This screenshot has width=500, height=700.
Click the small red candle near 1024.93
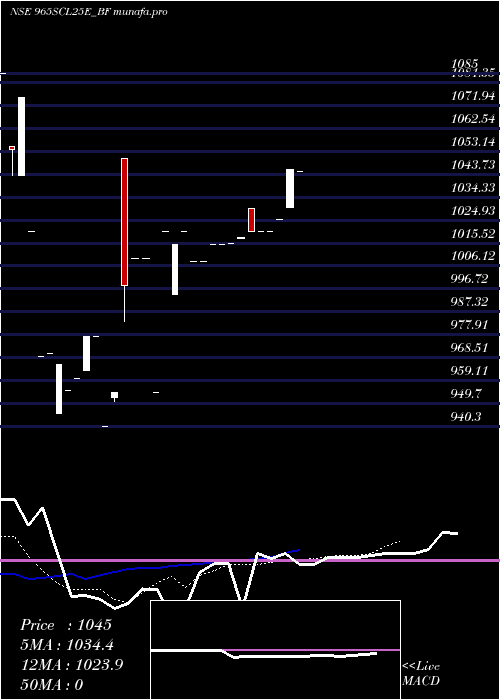252,220
